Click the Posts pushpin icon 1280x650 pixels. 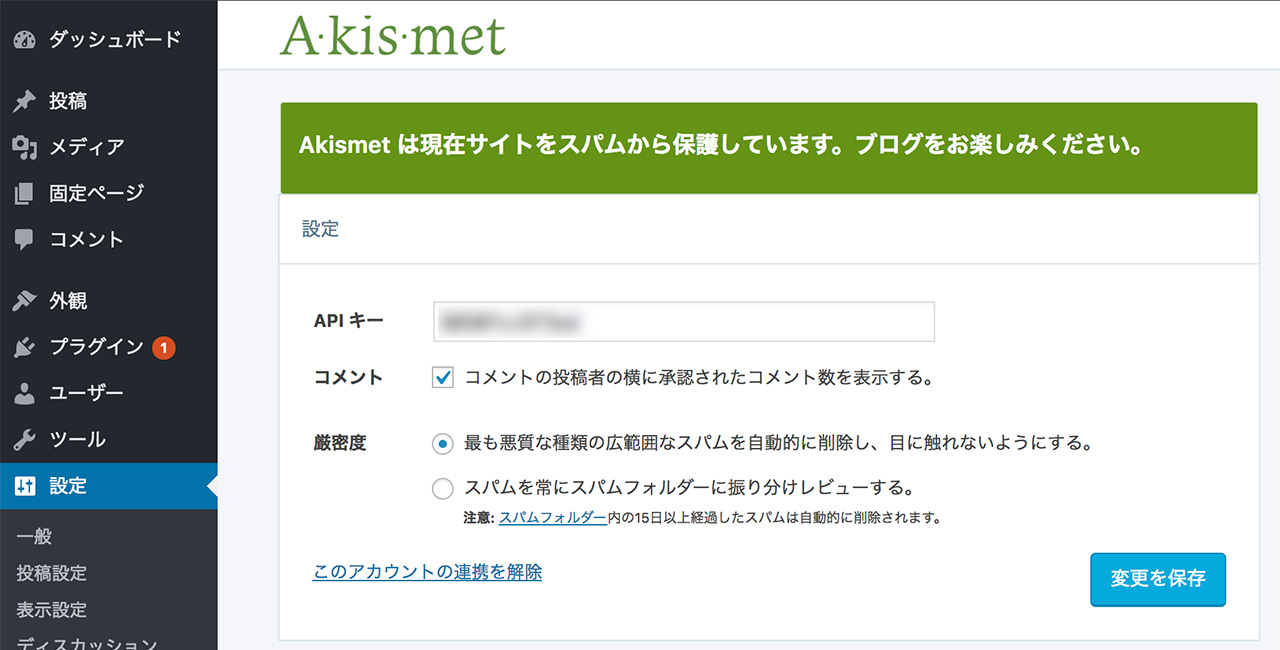tap(25, 101)
